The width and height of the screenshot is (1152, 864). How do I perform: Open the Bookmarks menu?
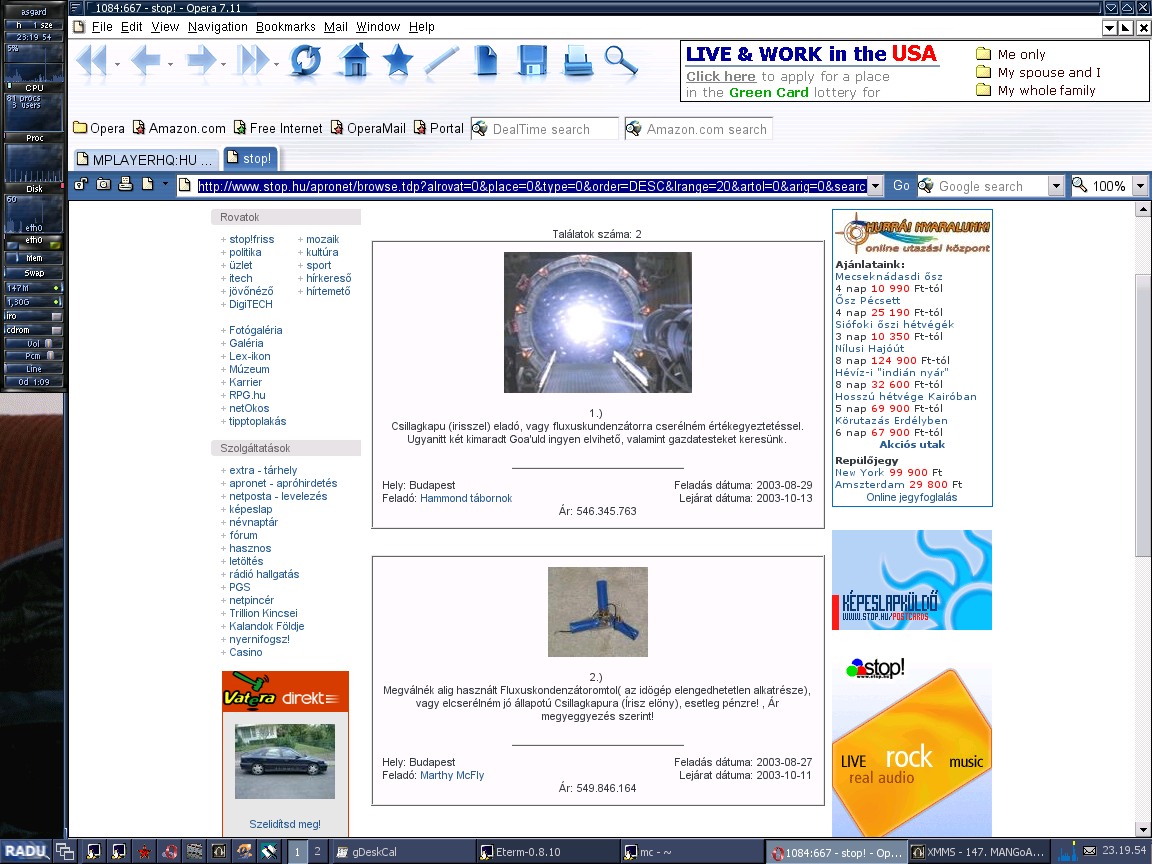click(285, 27)
